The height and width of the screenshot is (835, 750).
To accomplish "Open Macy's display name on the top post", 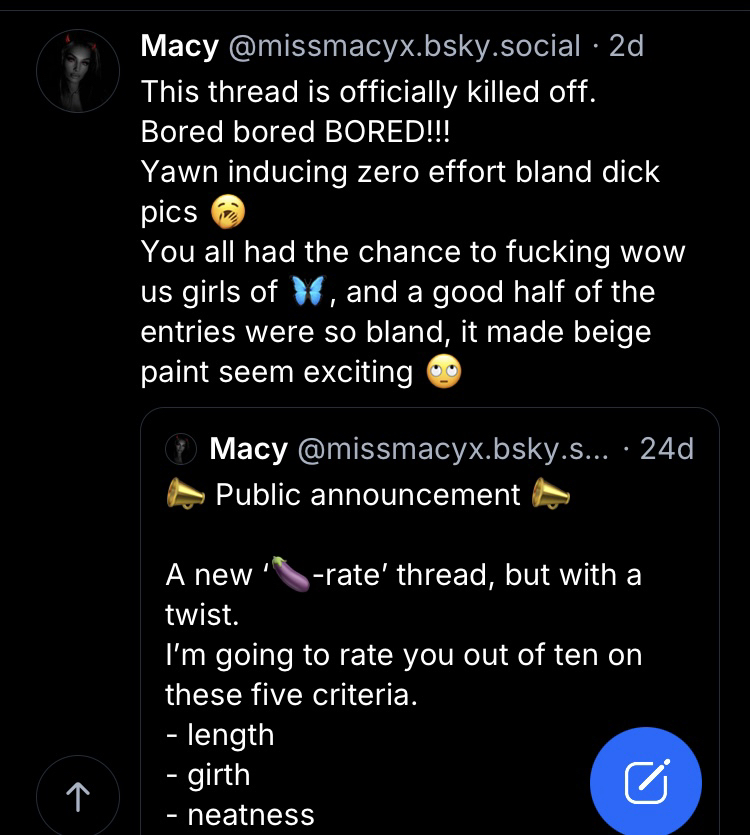I will (x=180, y=45).
